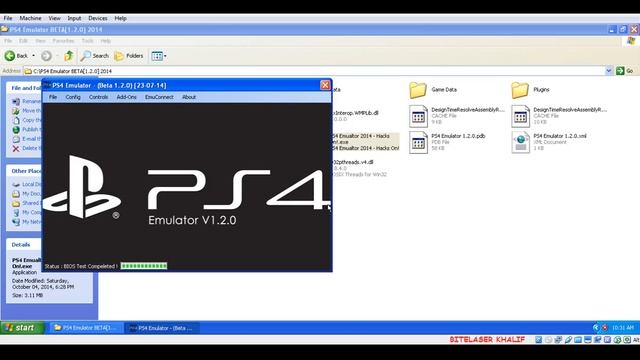Image resolution: width=640 pixels, height=360 pixels.
Task: Click the E-mail this file icon
Action: point(16,139)
